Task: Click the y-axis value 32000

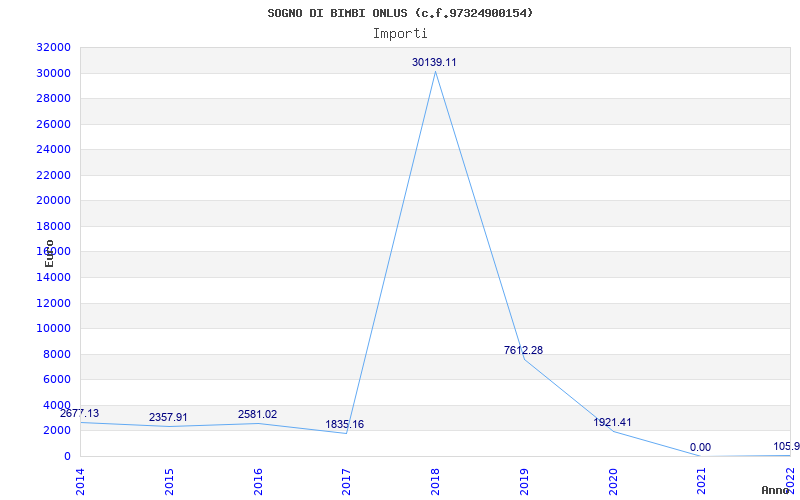Action: coord(53,47)
